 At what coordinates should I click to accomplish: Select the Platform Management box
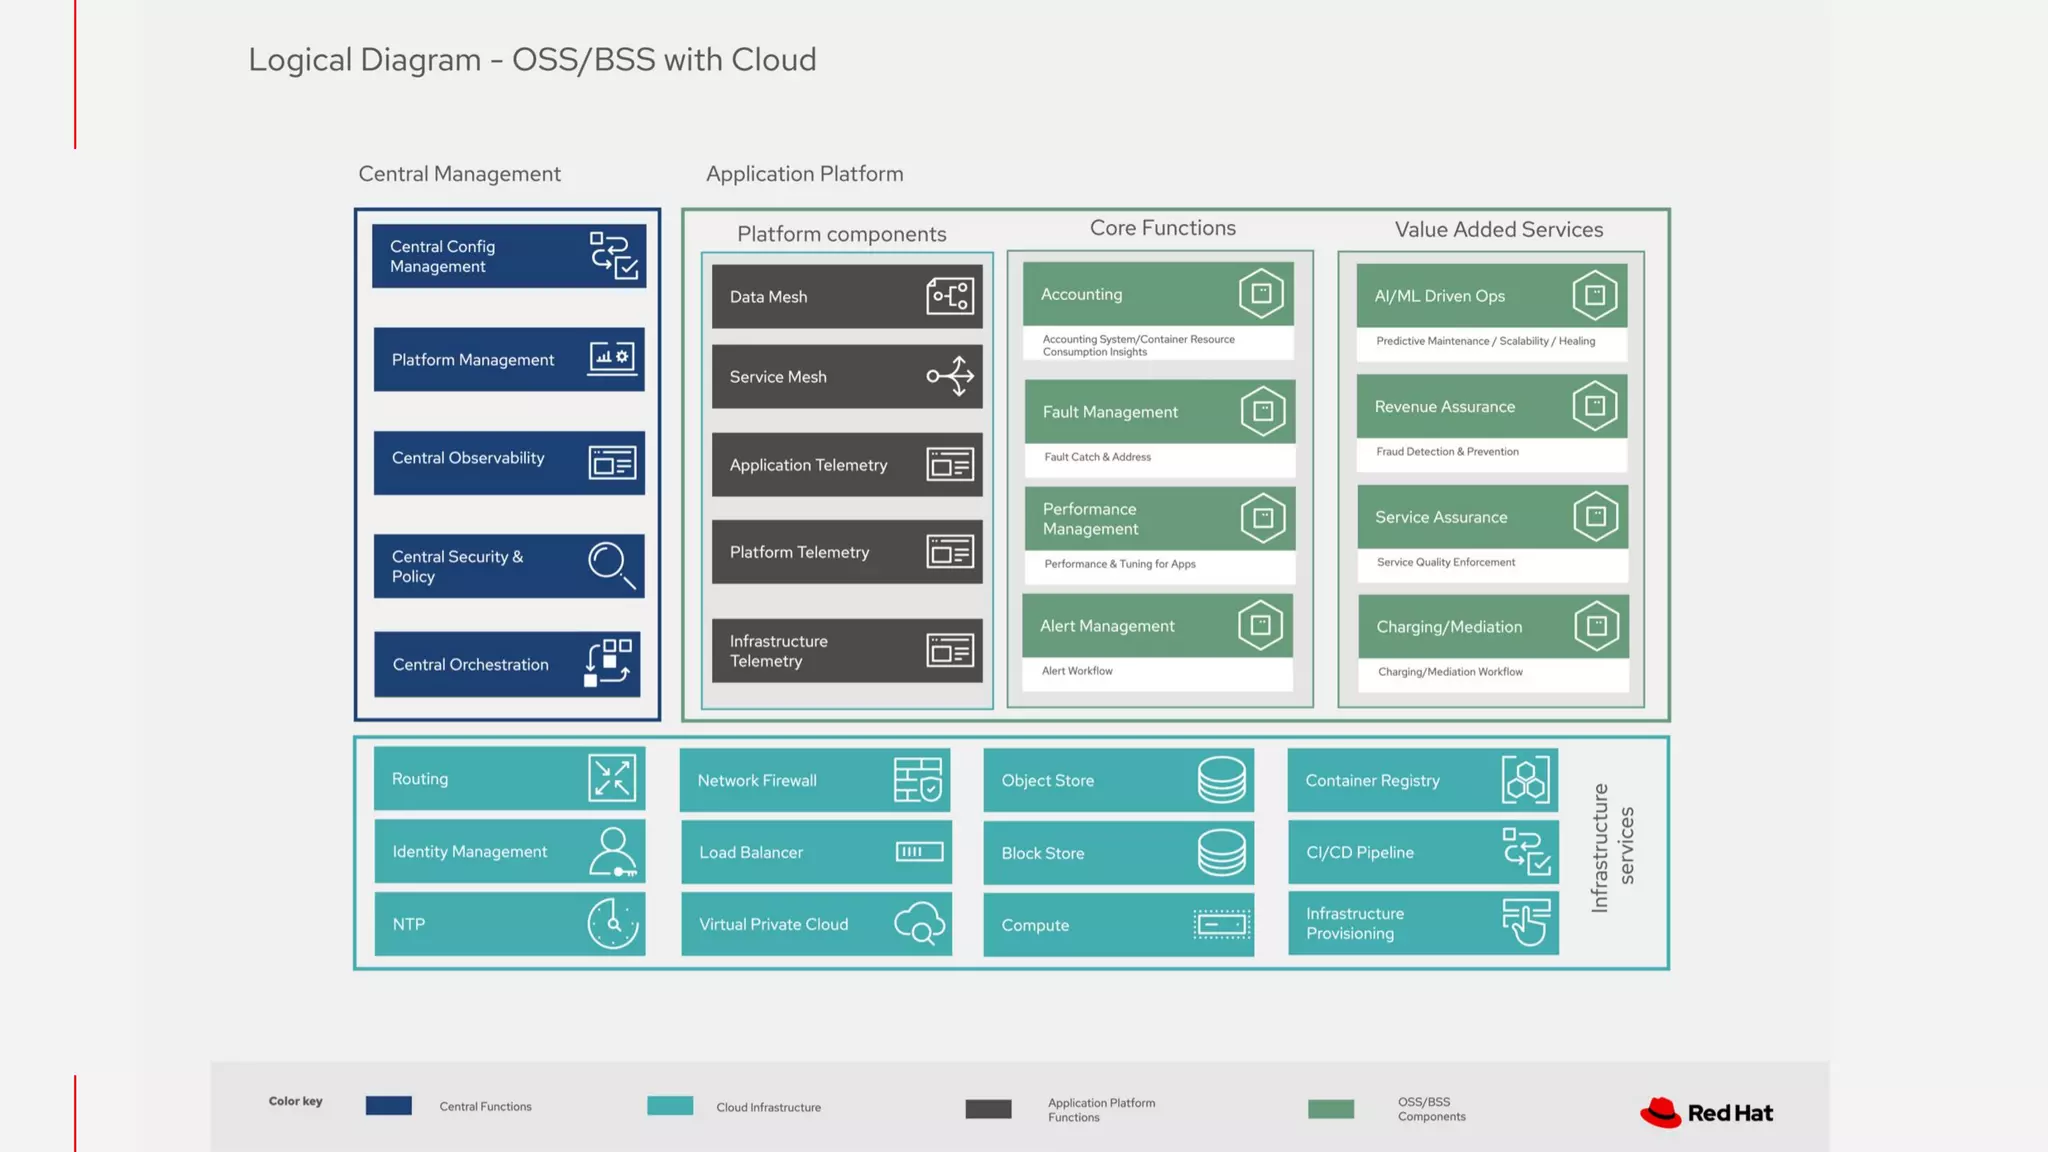(509, 359)
